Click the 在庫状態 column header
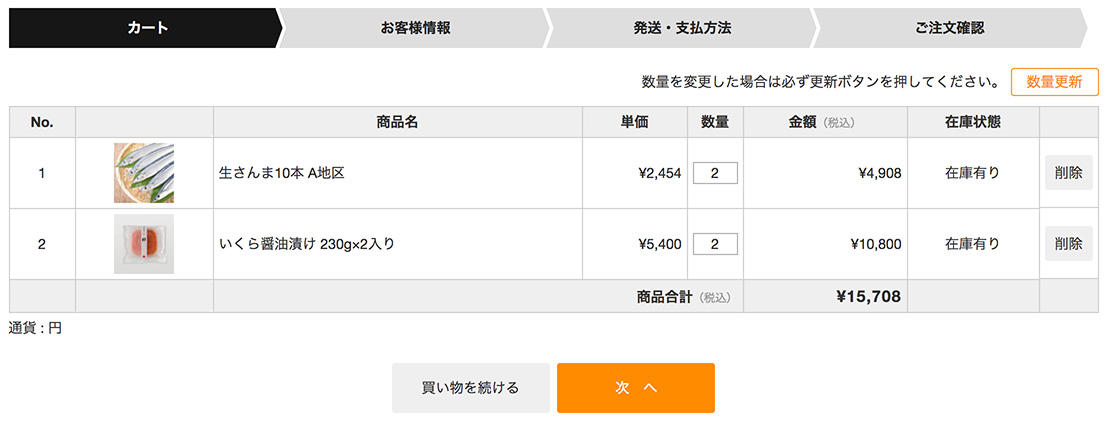This screenshot has width=1109, height=426. coord(972,122)
